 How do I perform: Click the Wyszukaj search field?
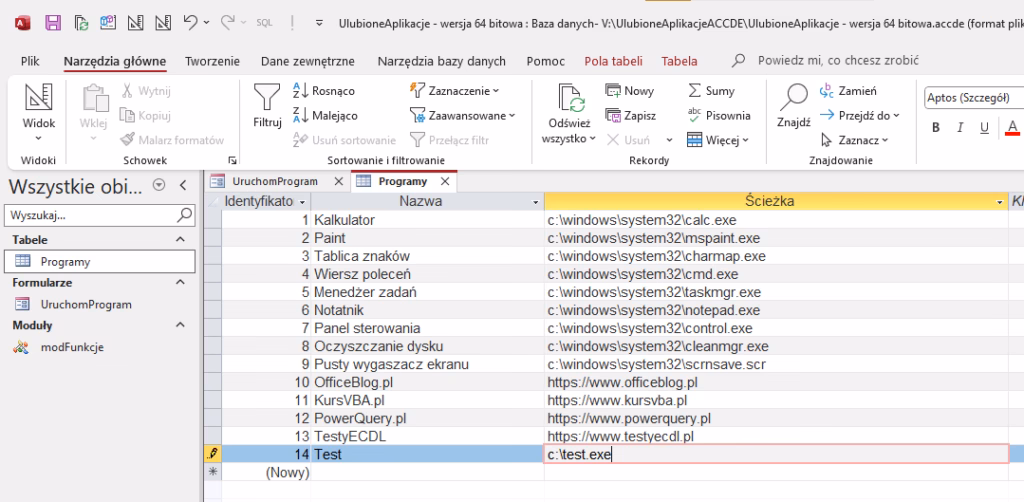(100, 215)
